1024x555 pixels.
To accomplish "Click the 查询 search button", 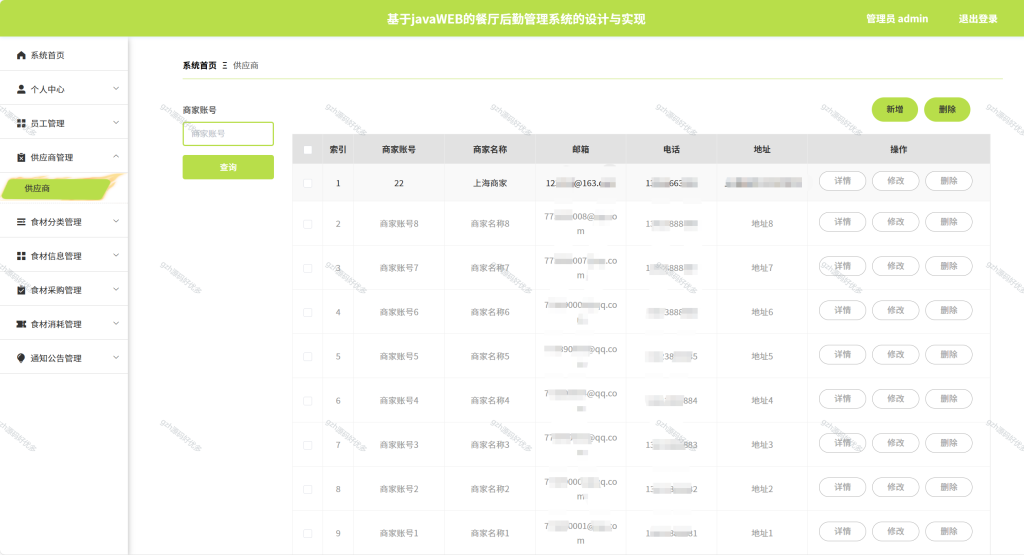I will [228, 167].
